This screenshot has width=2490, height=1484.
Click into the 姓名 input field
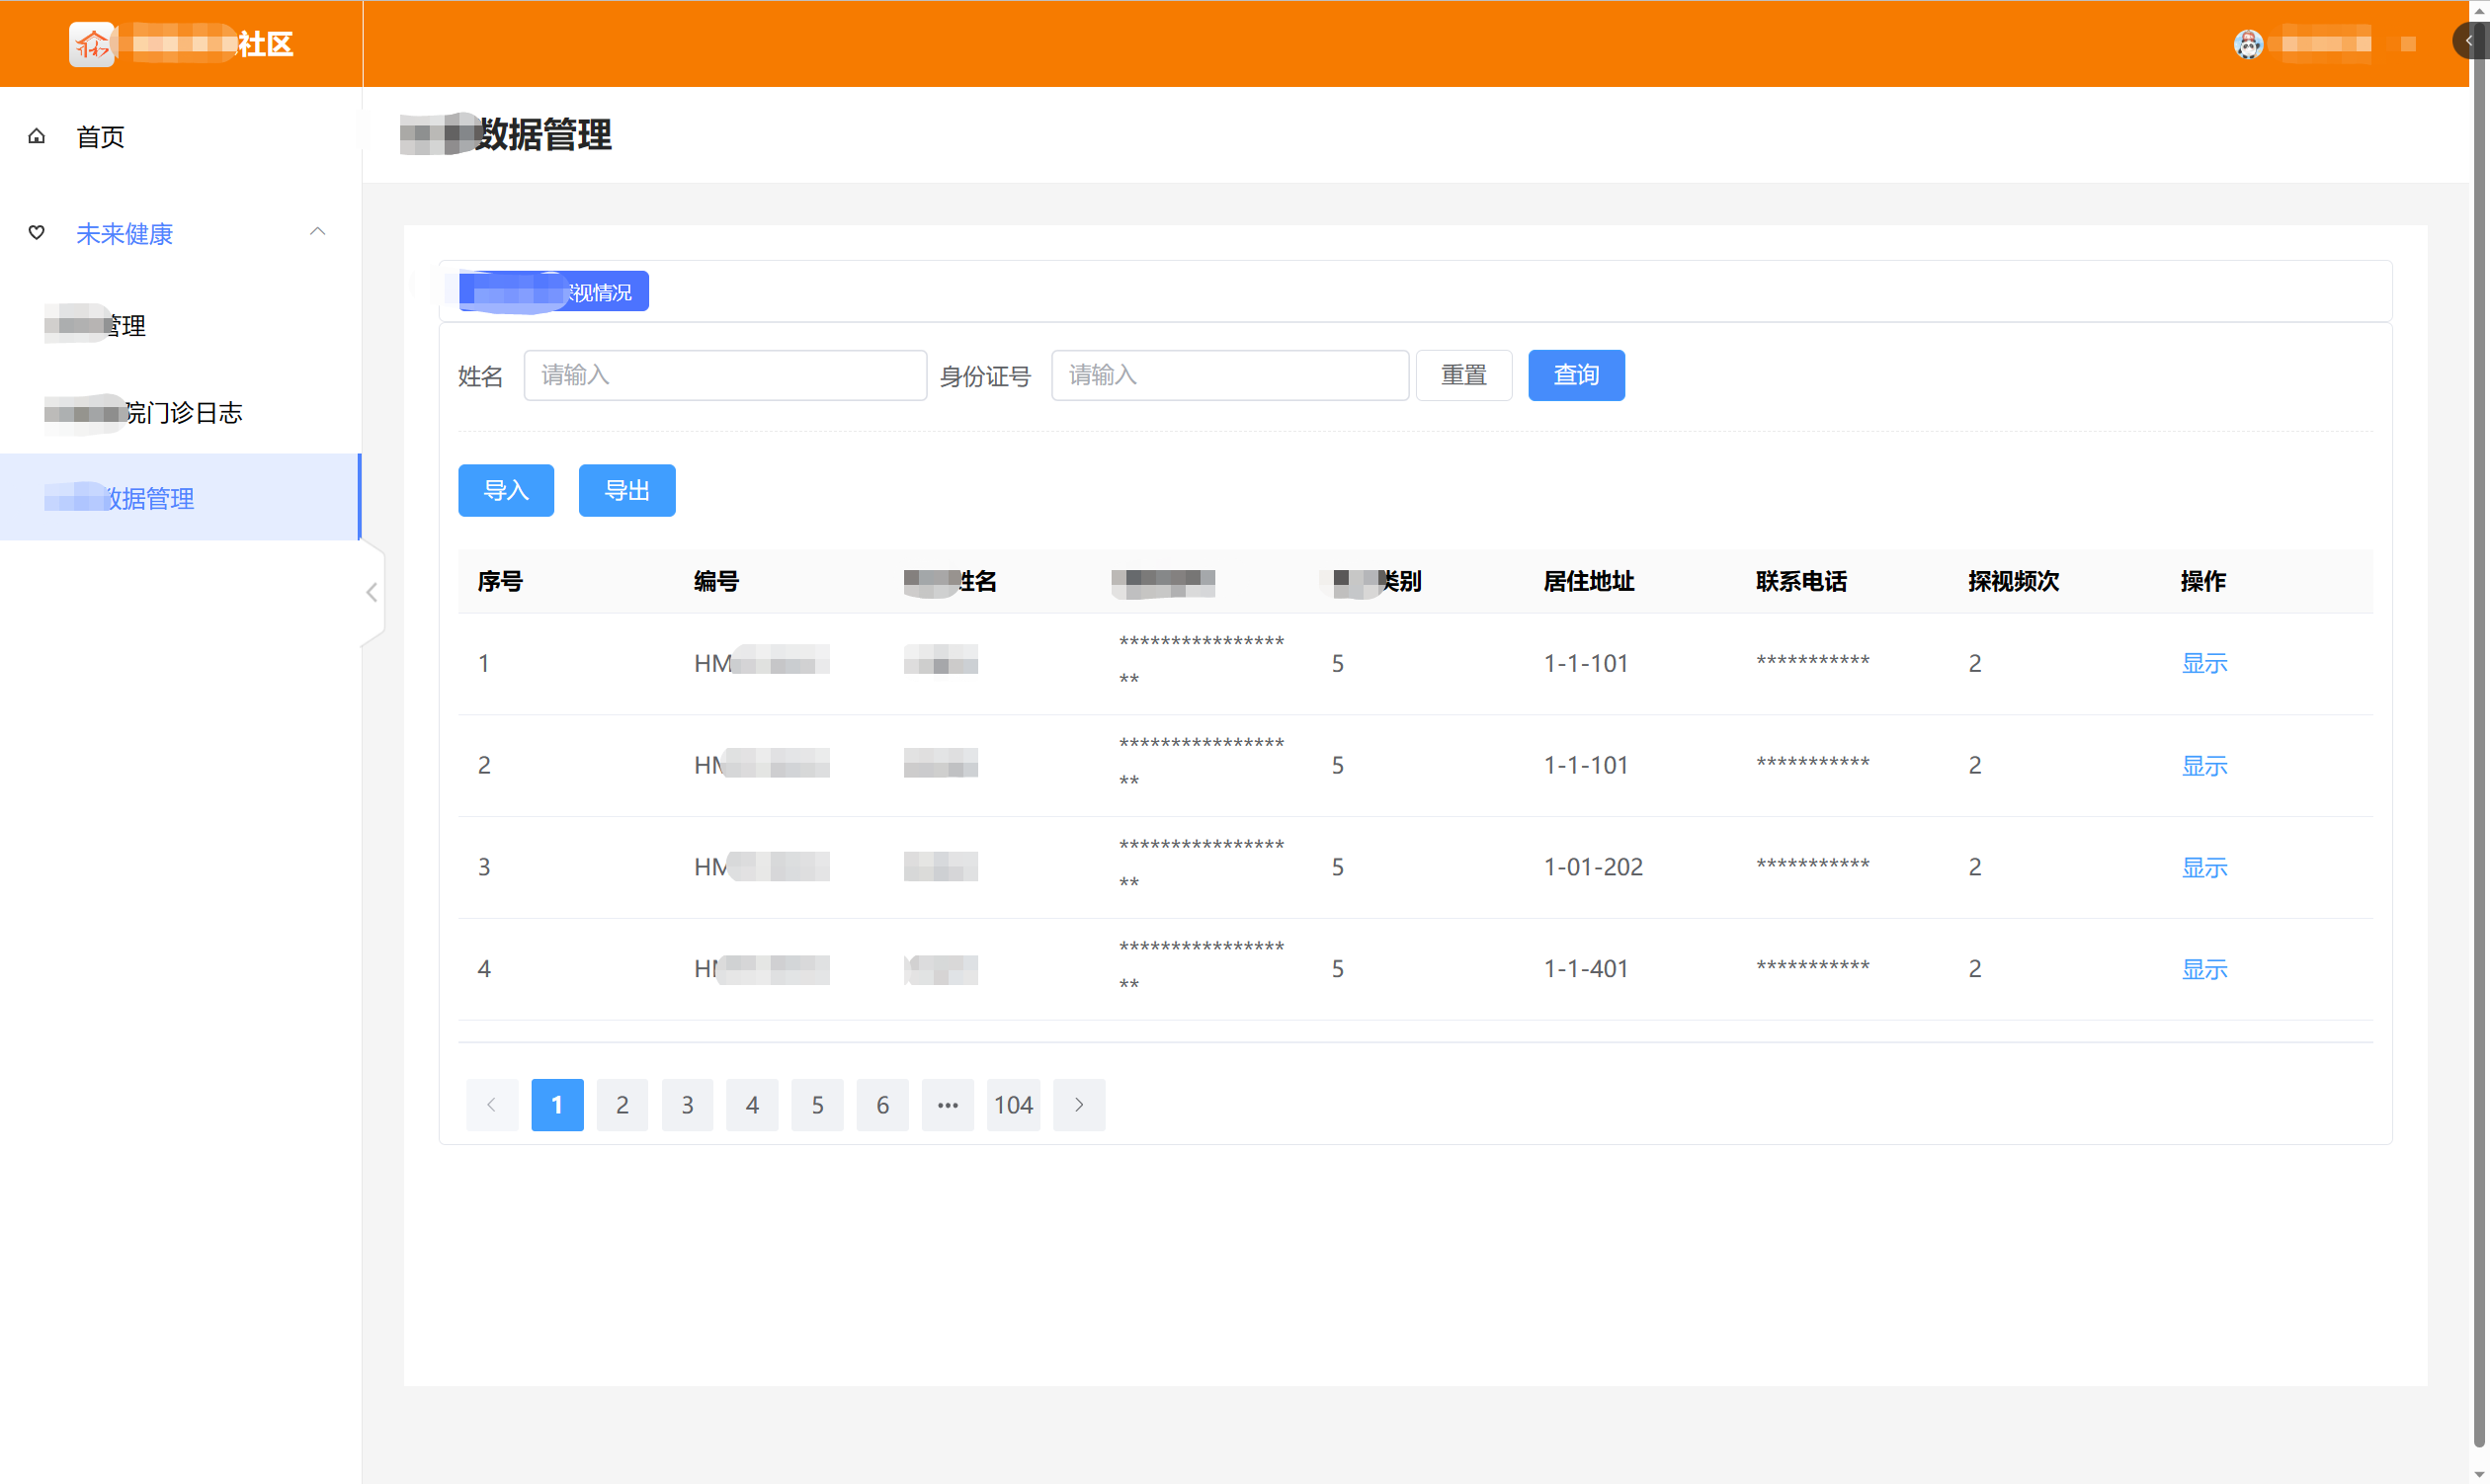pyautogui.click(x=726, y=375)
